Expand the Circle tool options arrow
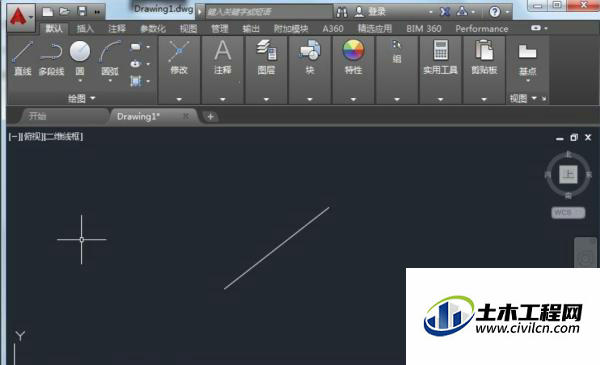Screen dimensions: 600x365 click(x=80, y=81)
